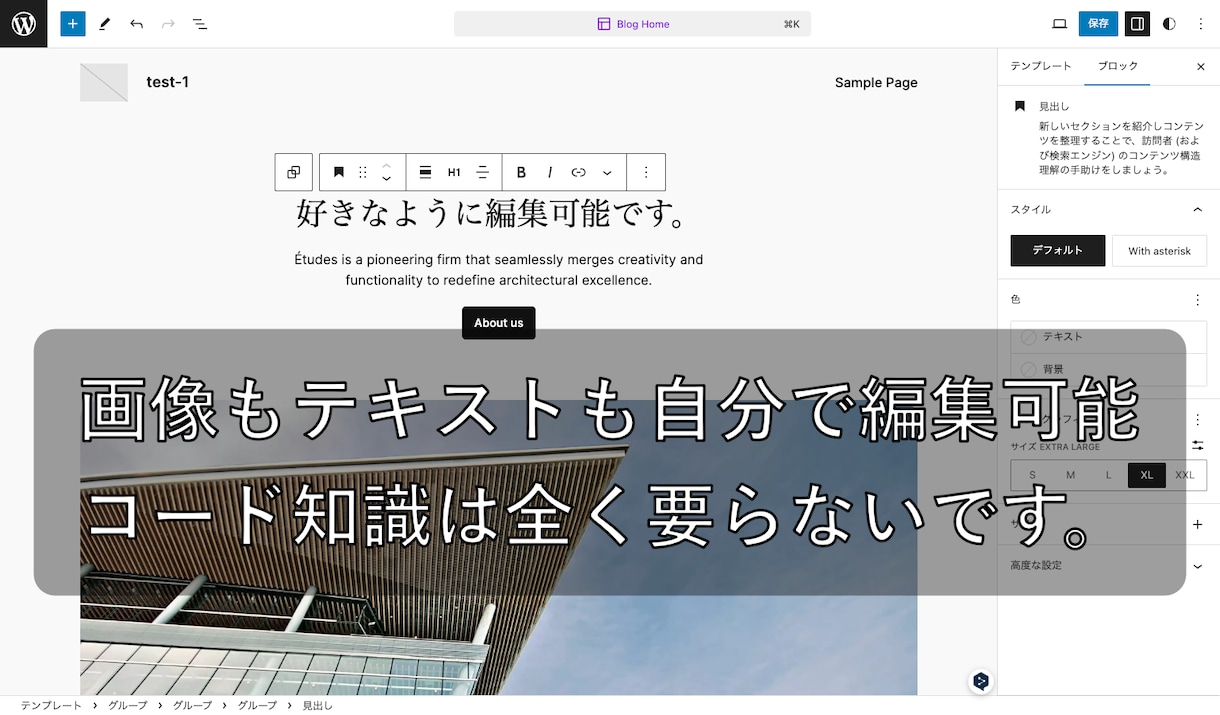Change the text alignment

pyautogui.click(x=482, y=172)
